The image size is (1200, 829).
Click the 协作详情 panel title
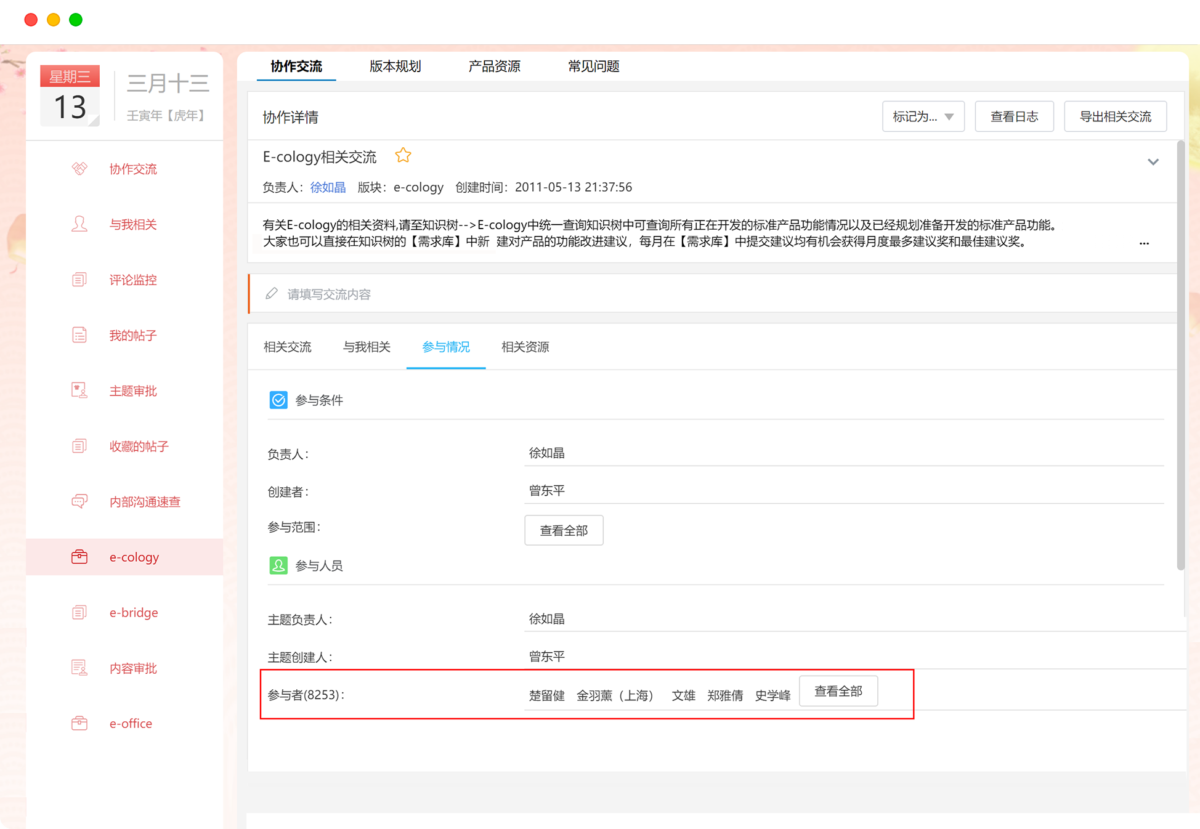[x=290, y=117]
